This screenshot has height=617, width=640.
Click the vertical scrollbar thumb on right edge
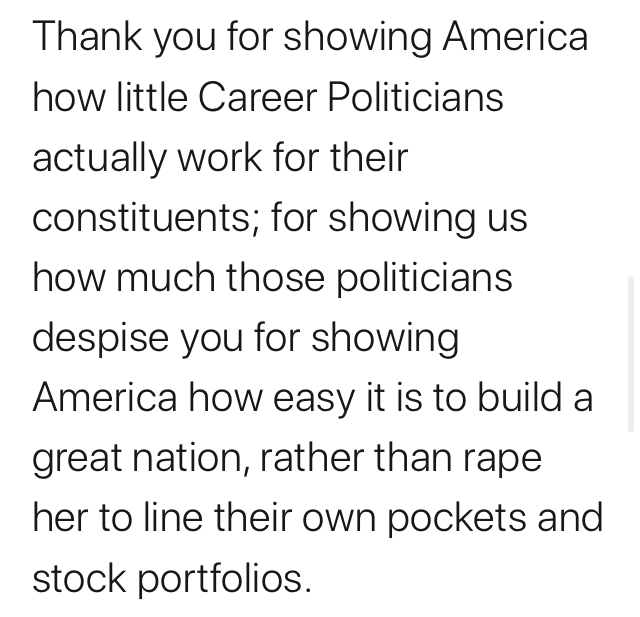[x=631, y=353]
